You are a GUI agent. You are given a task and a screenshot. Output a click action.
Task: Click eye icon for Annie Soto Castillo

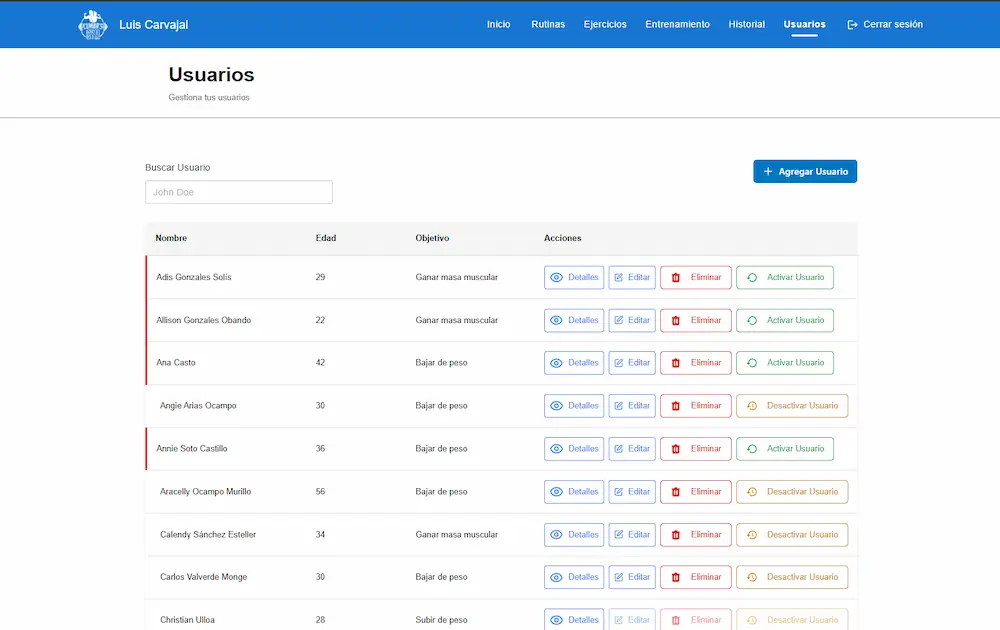coord(556,449)
